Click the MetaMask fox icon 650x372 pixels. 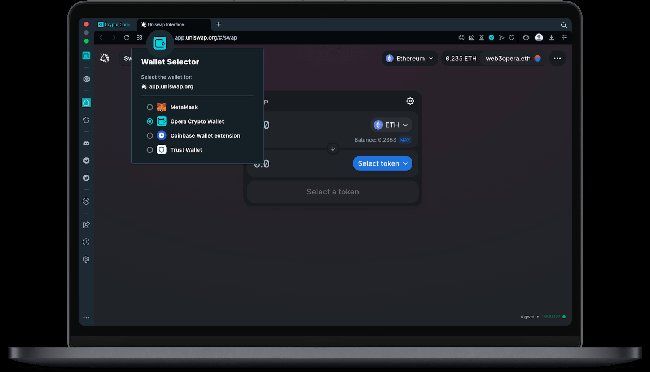(x=162, y=107)
